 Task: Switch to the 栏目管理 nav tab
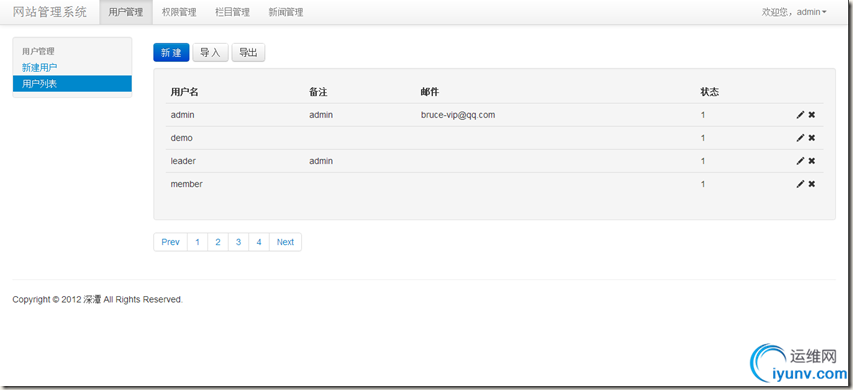click(x=232, y=12)
